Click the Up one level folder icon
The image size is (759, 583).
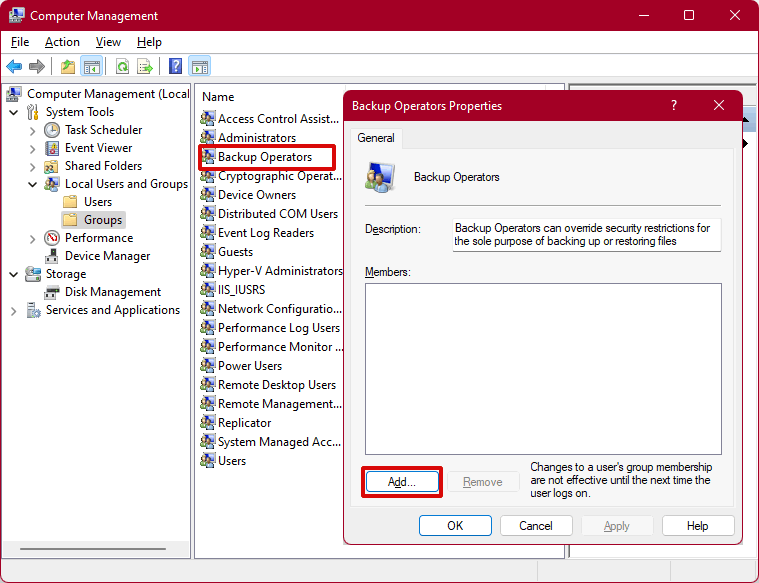point(68,66)
